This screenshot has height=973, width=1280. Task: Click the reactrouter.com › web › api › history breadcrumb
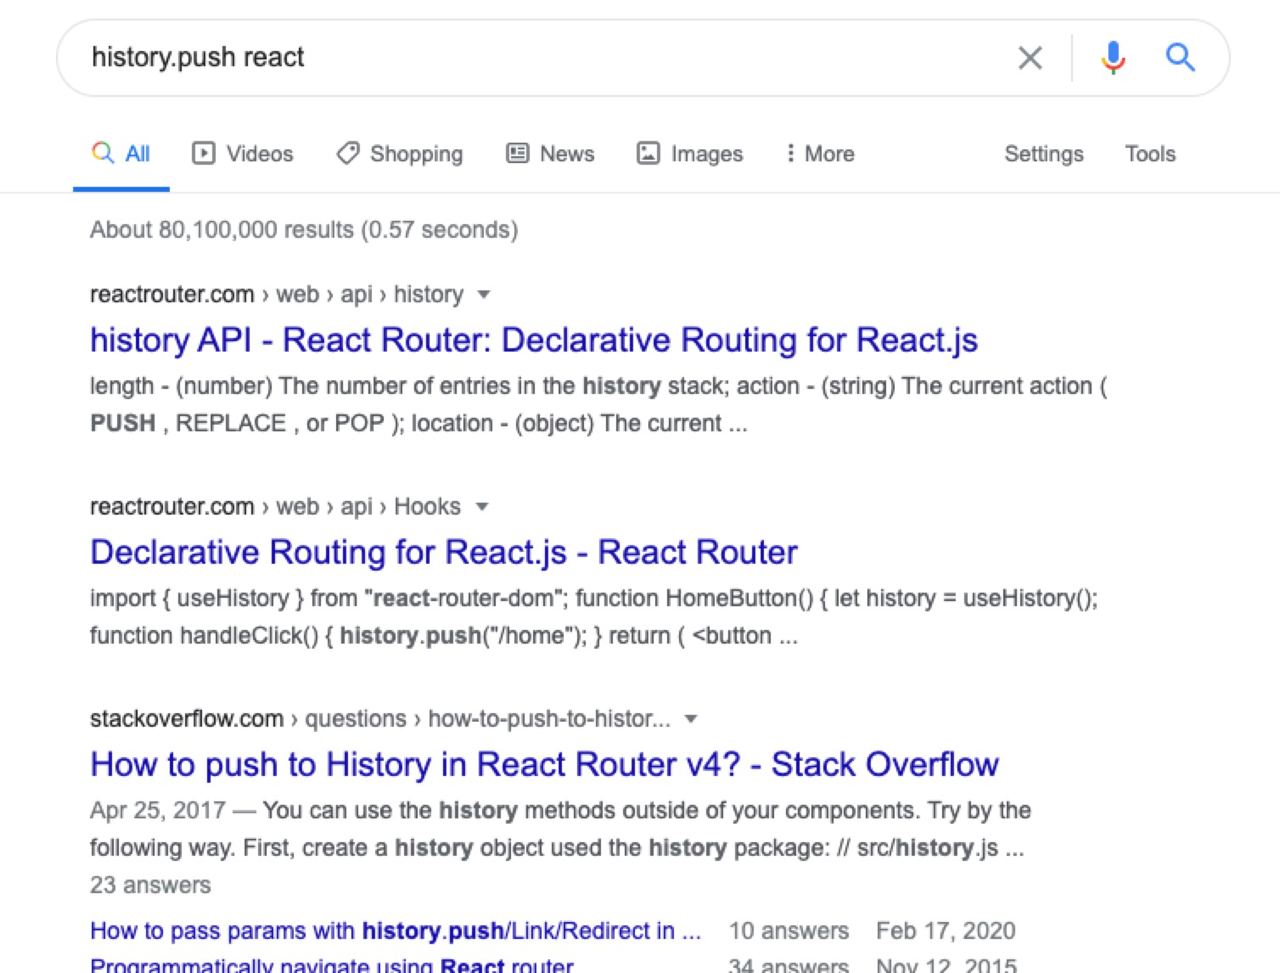277,295
